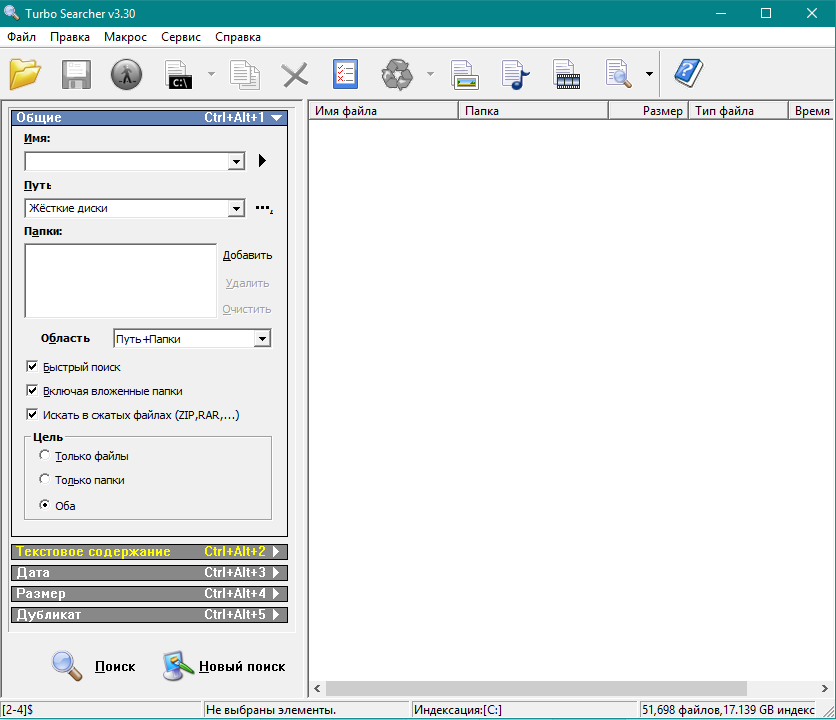Expand the Текстовое содержание panel

click(149, 551)
